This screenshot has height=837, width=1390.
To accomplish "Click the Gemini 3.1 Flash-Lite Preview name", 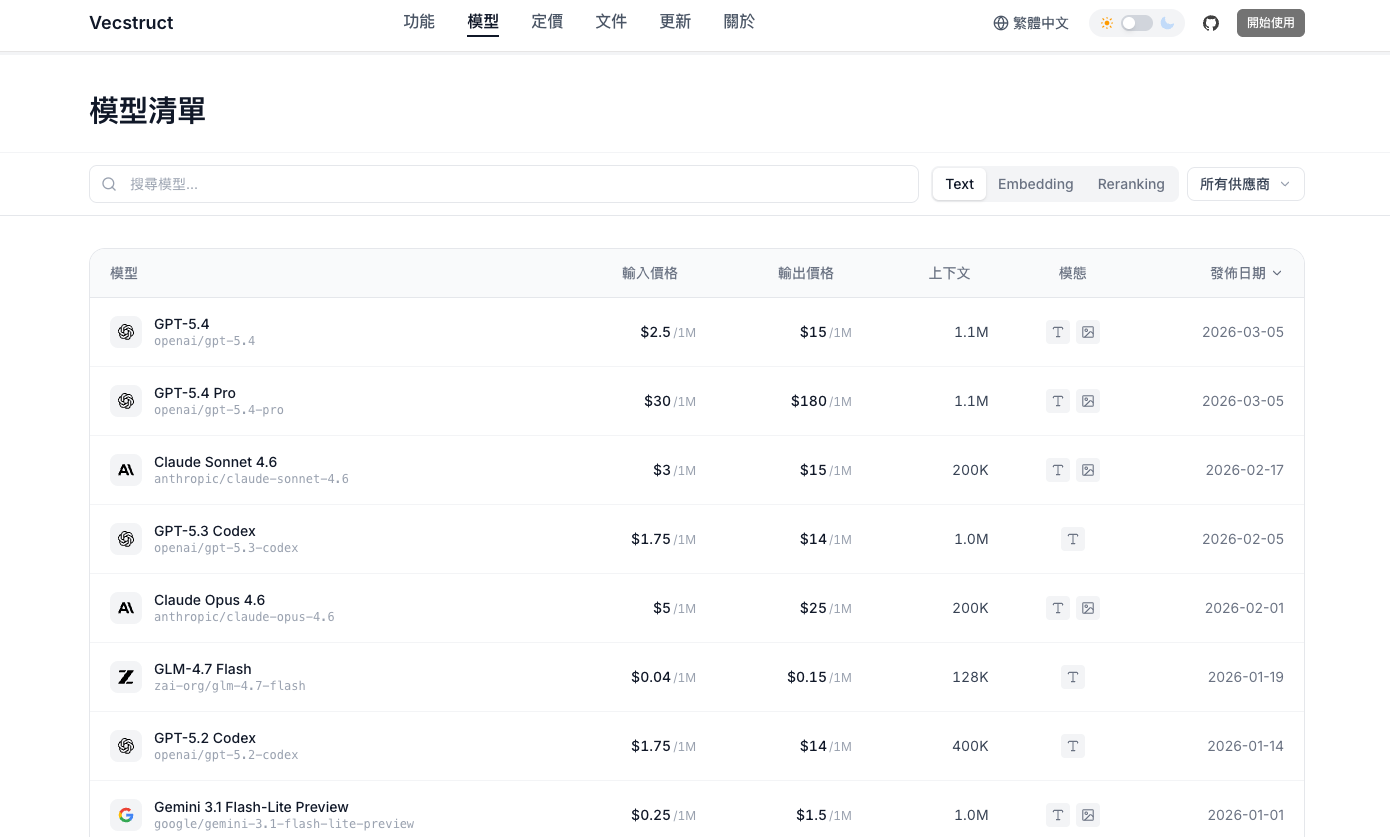I will [x=251, y=807].
